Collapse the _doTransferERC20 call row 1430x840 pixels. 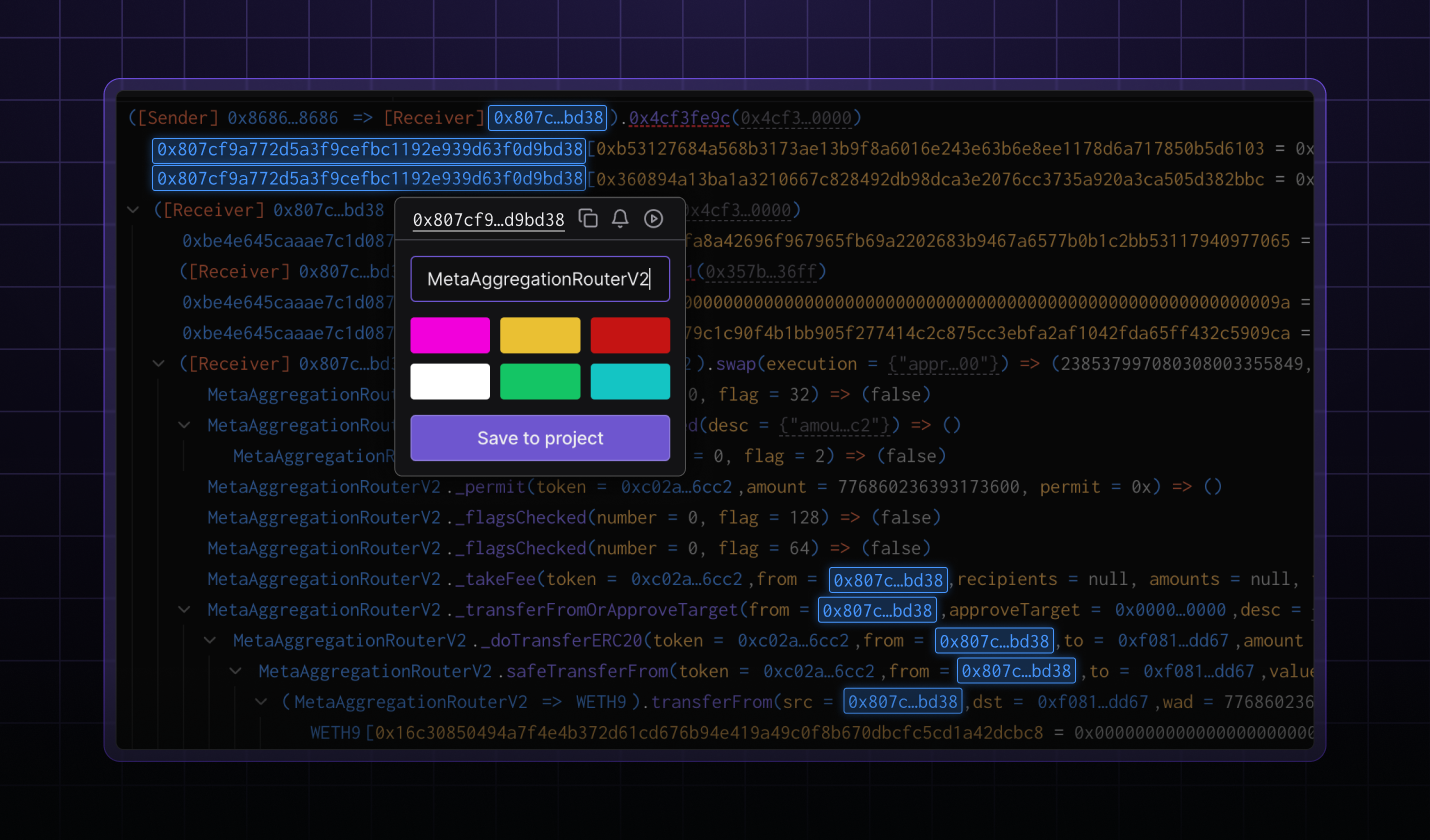210,641
